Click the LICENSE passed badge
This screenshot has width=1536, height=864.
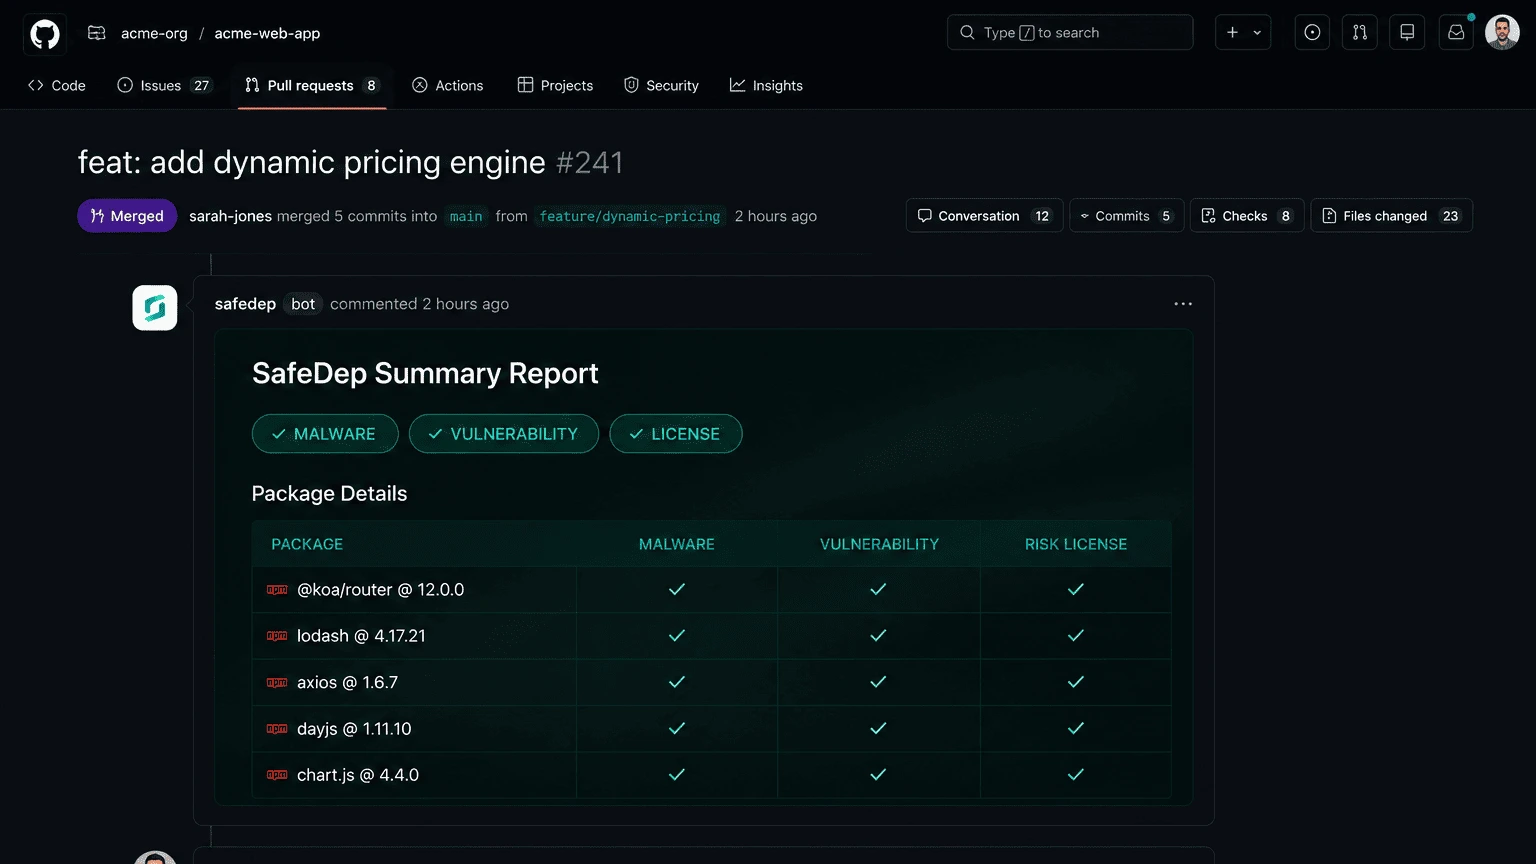pyautogui.click(x=676, y=434)
